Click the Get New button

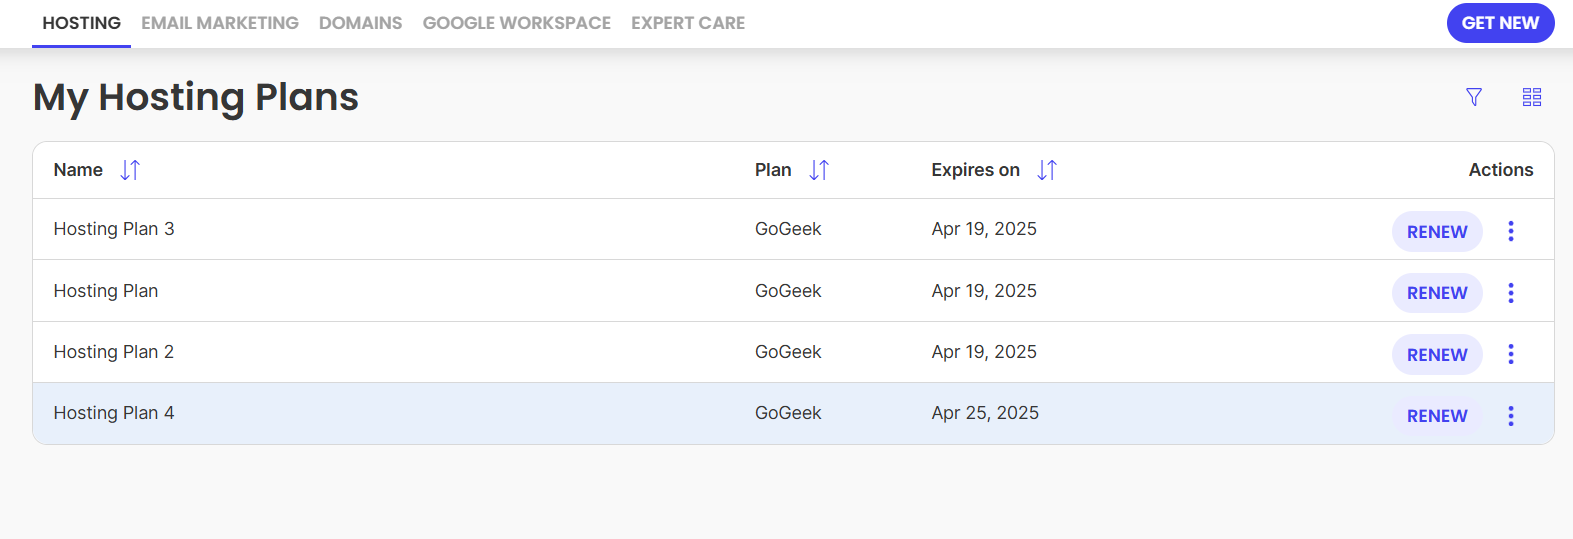1500,23
